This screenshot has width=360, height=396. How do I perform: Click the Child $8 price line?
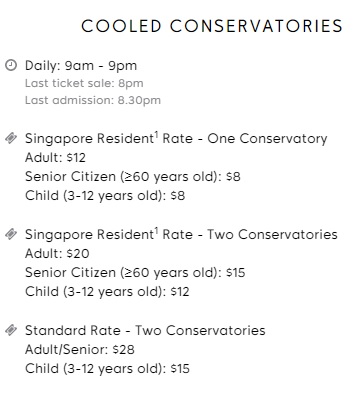click(x=105, y=196)
